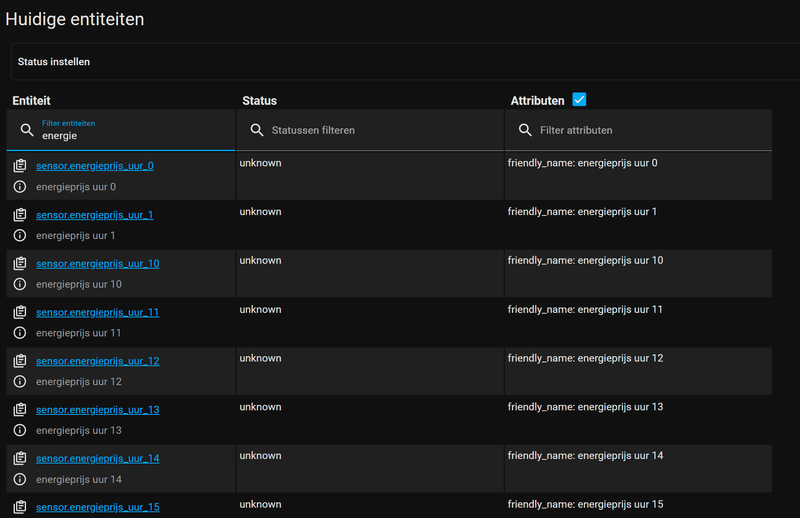
Task: Open info icon for energieprijs uur 12
Action: 20,382
